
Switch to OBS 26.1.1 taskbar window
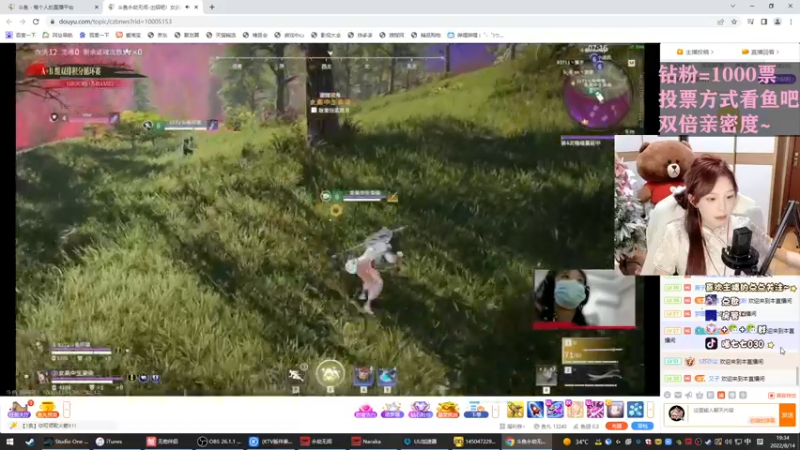coord(219,442)
